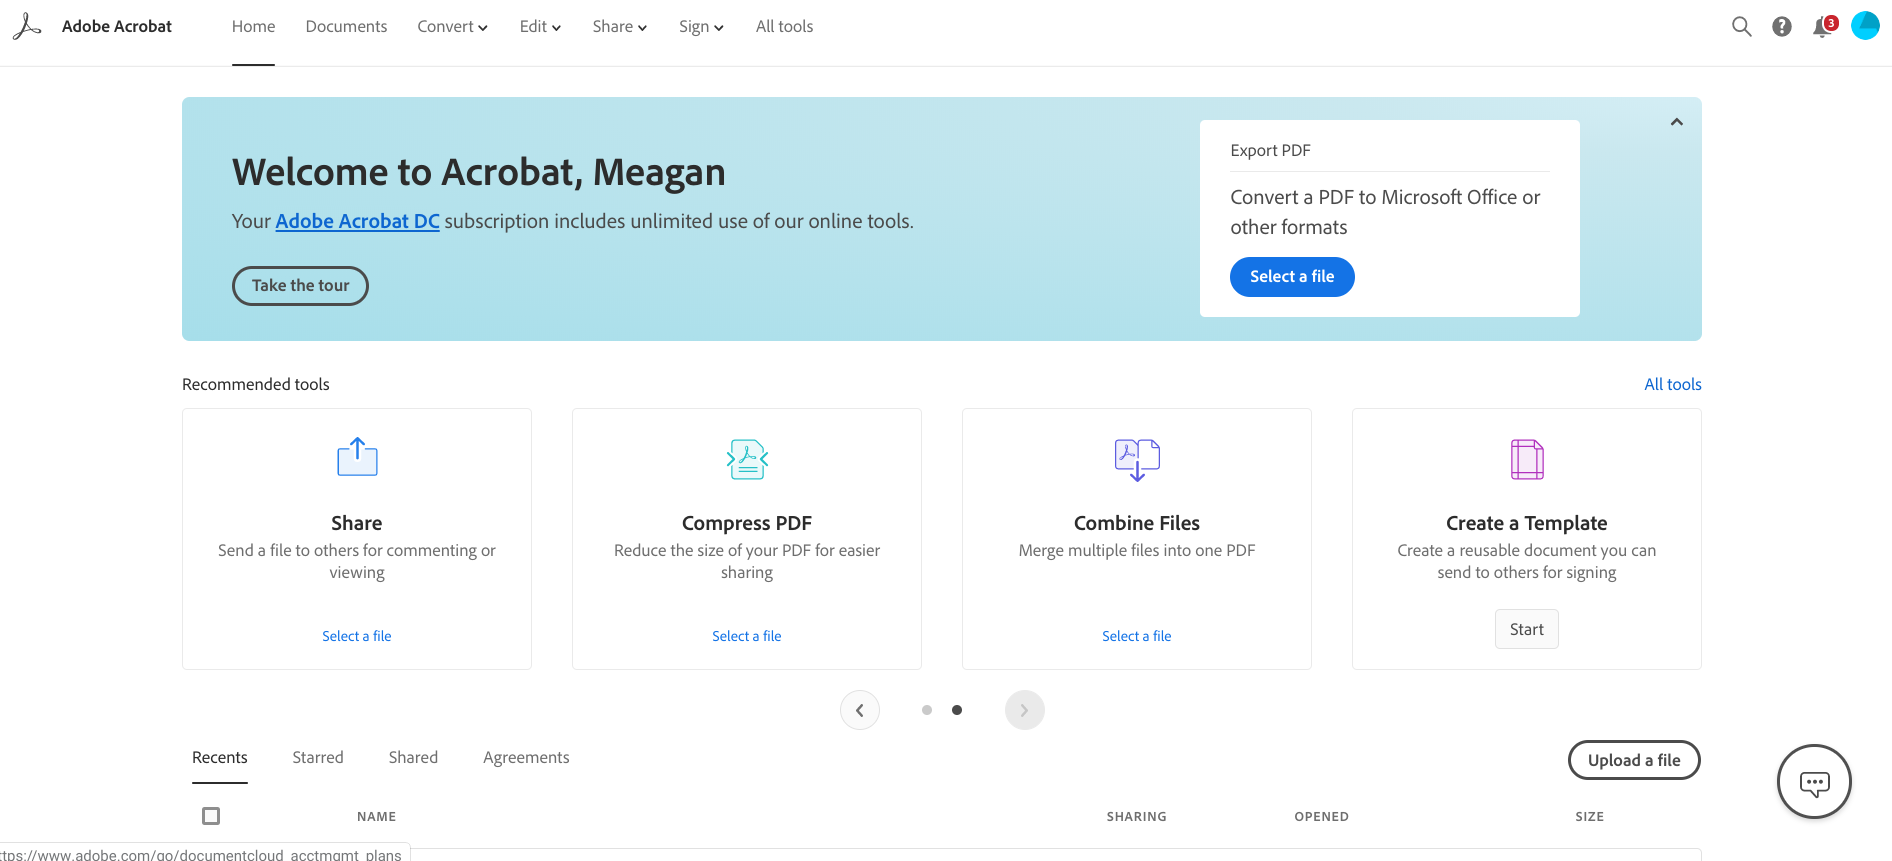Expand the Convert dropdown menu
Viewport: 1892px width, 861px height.
(x=452, y=27)
